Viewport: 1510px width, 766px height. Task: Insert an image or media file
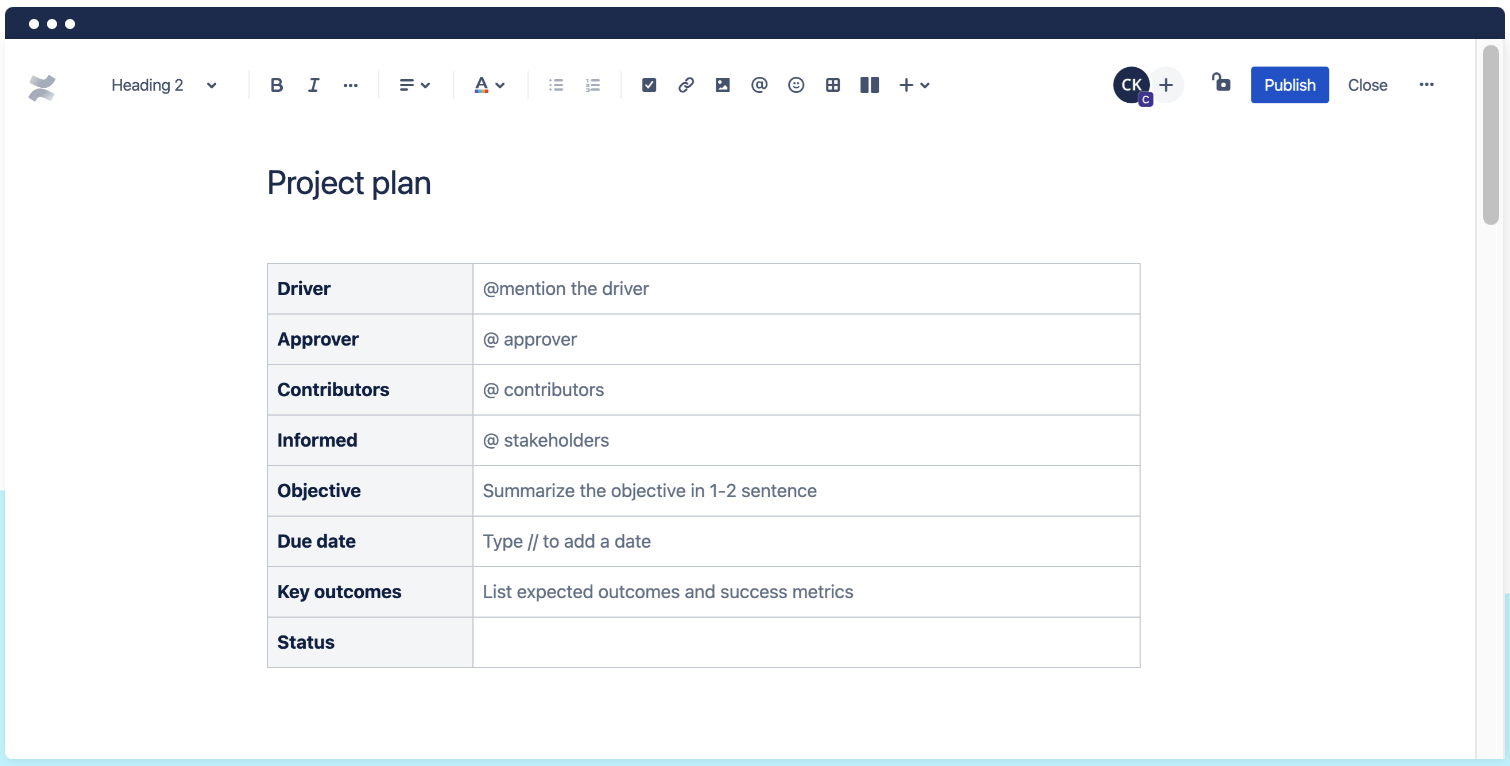(x=722, y=85)
